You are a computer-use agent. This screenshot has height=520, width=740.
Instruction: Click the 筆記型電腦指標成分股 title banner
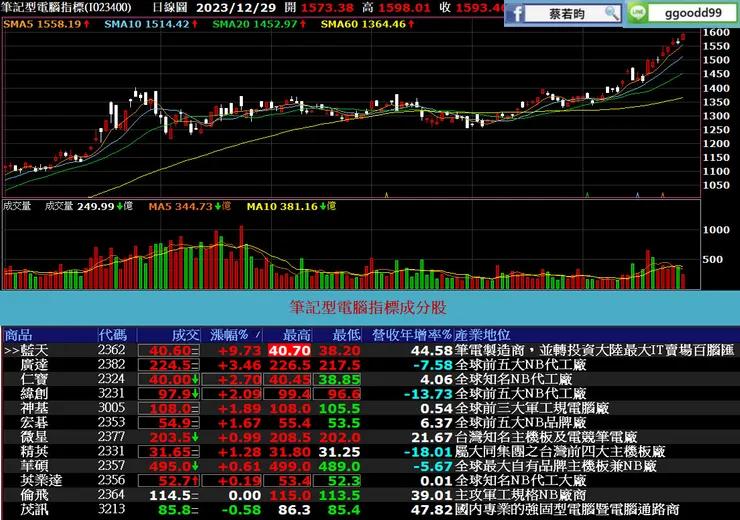(x=368, y=308)
